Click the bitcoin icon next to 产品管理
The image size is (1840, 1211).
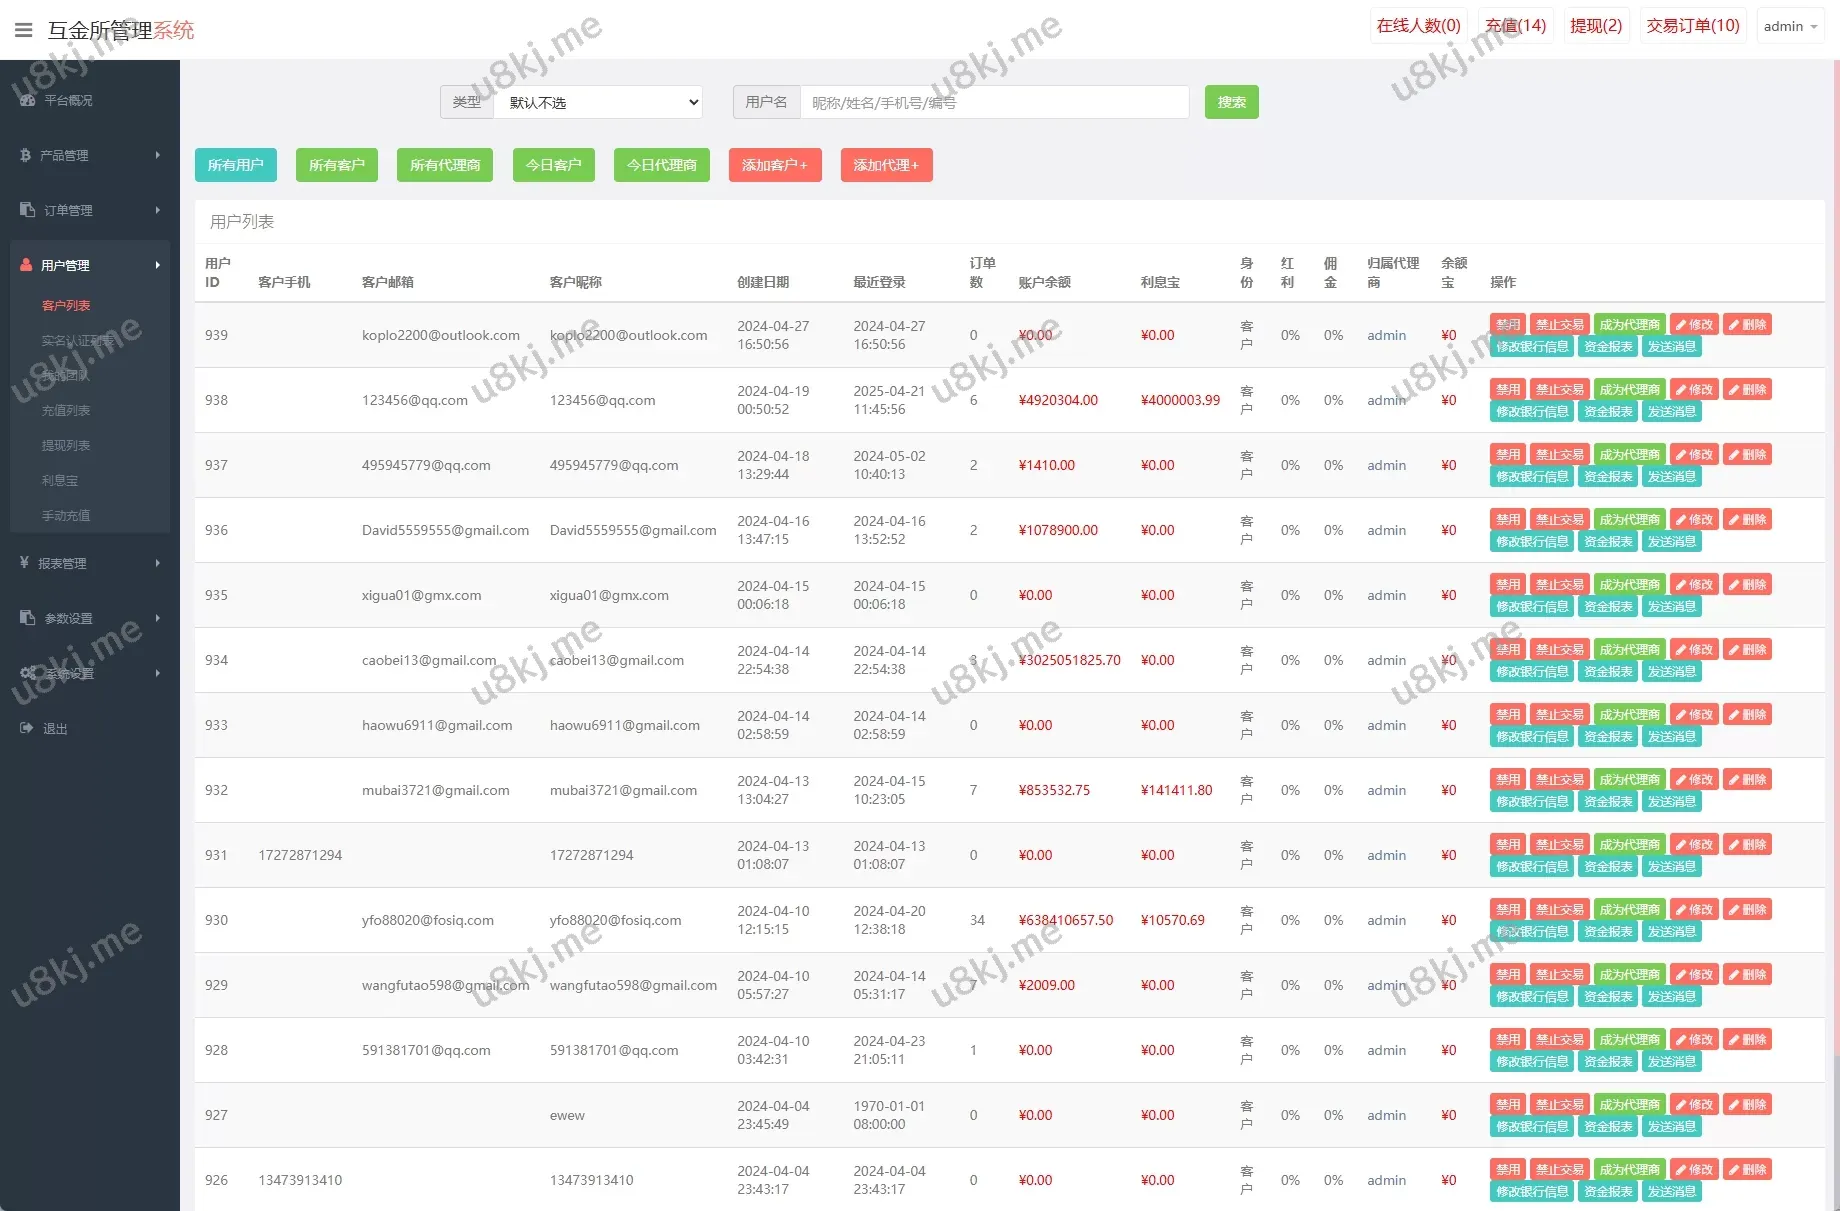26,155
